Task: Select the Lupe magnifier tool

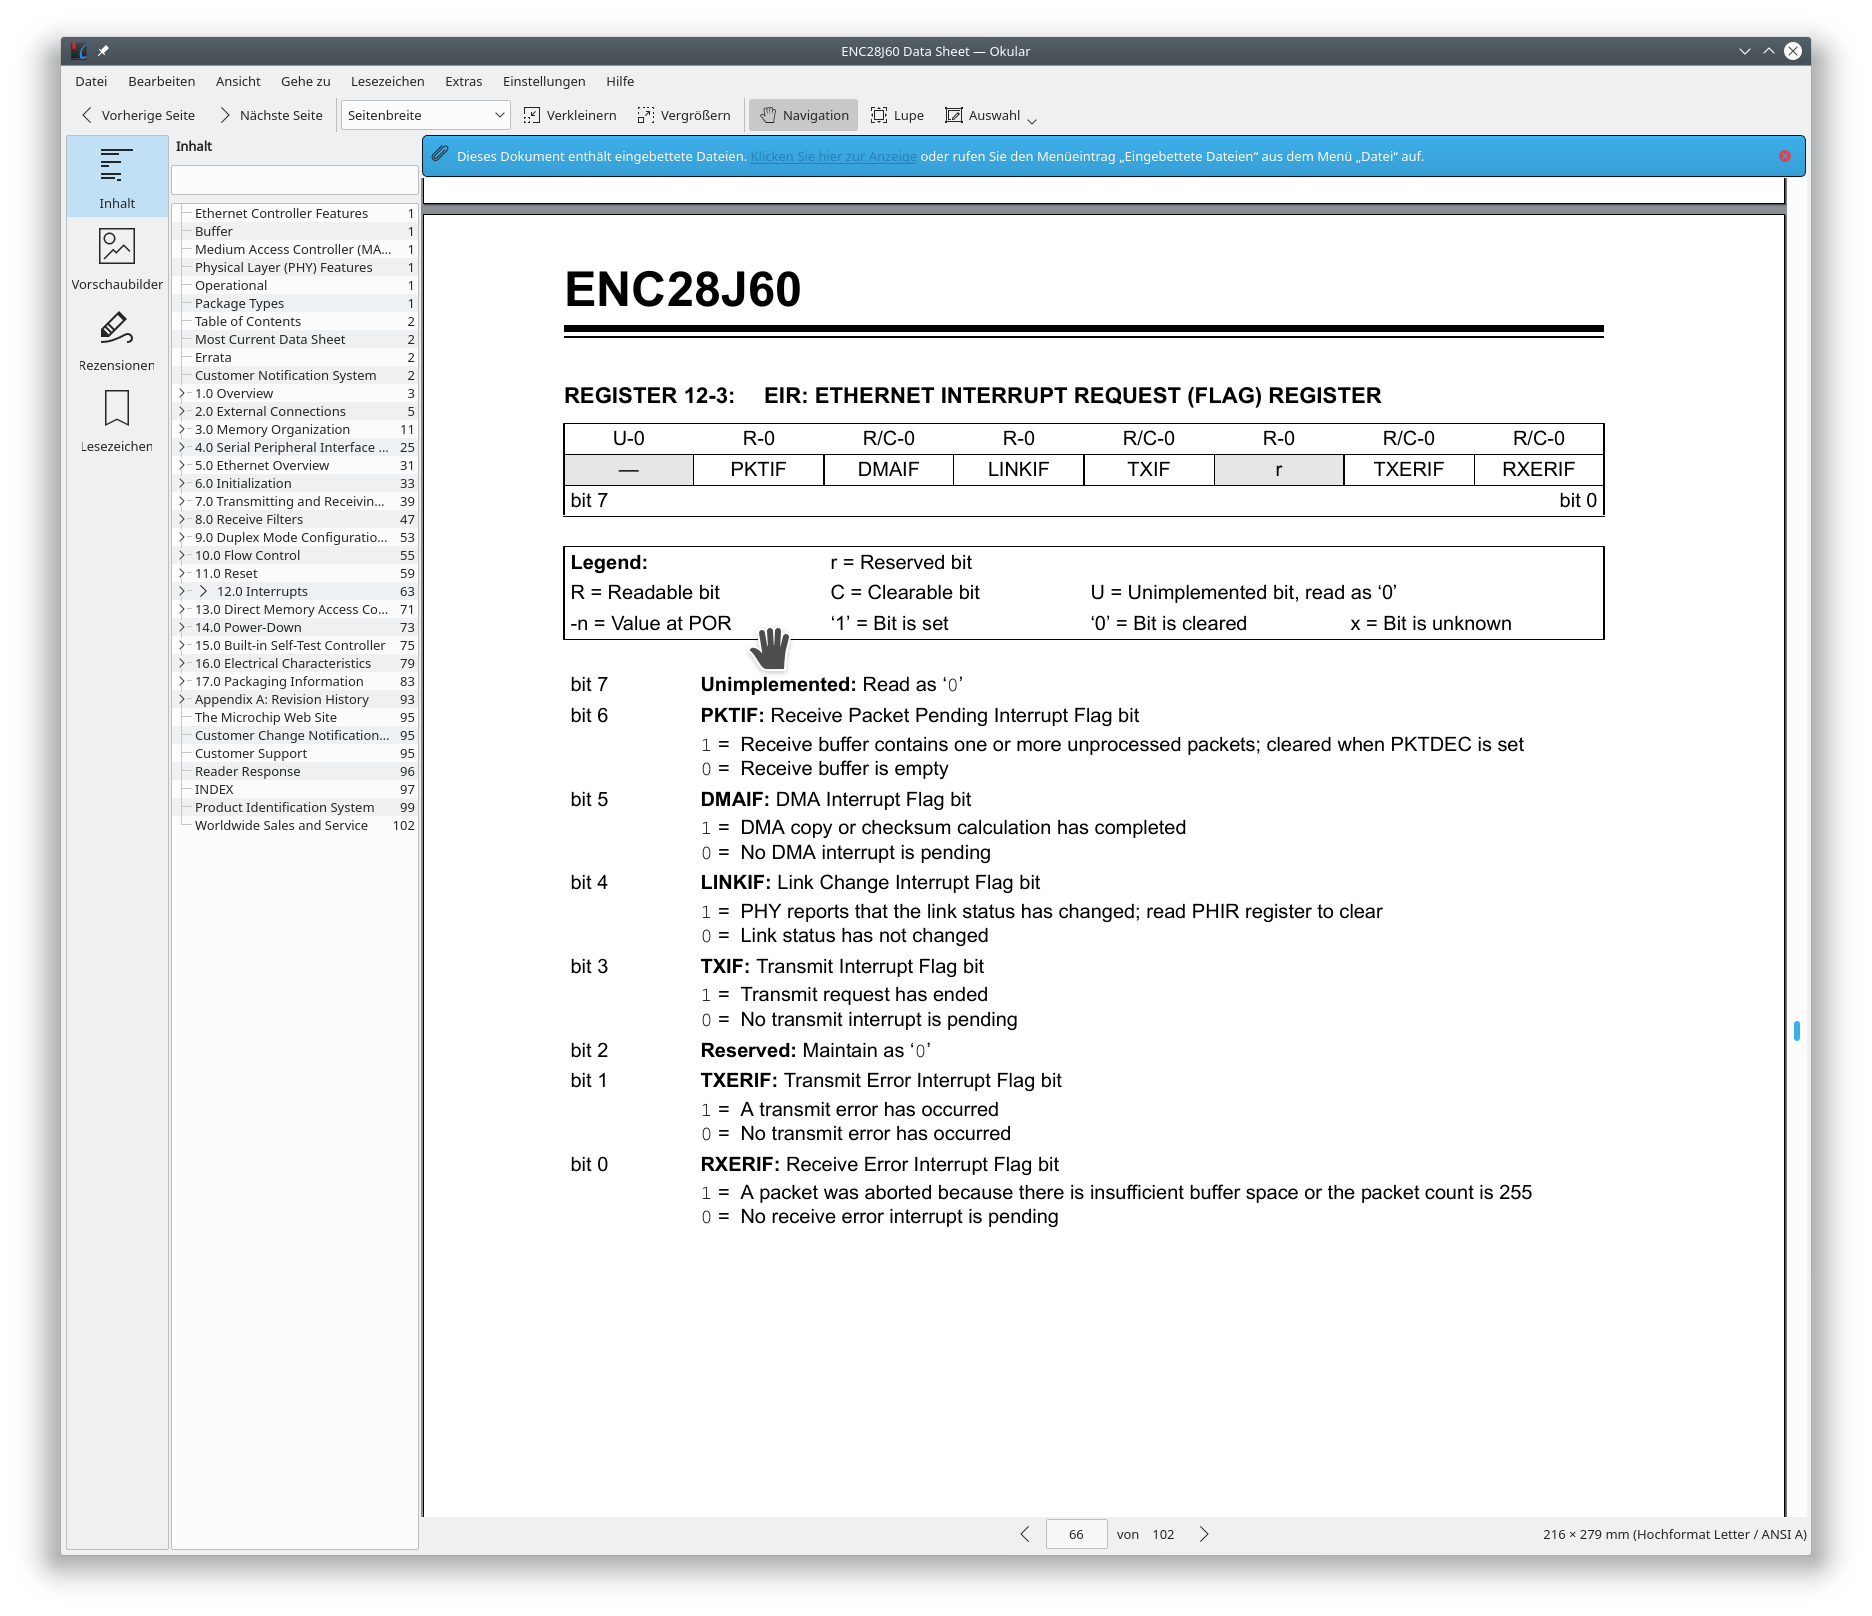Action: [897, 115]
